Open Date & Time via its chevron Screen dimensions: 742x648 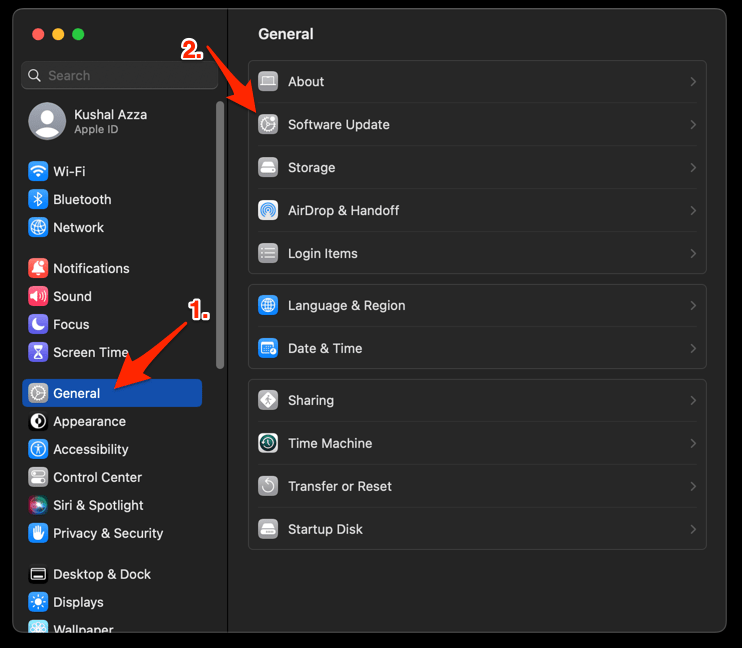[x=692, y=349]
